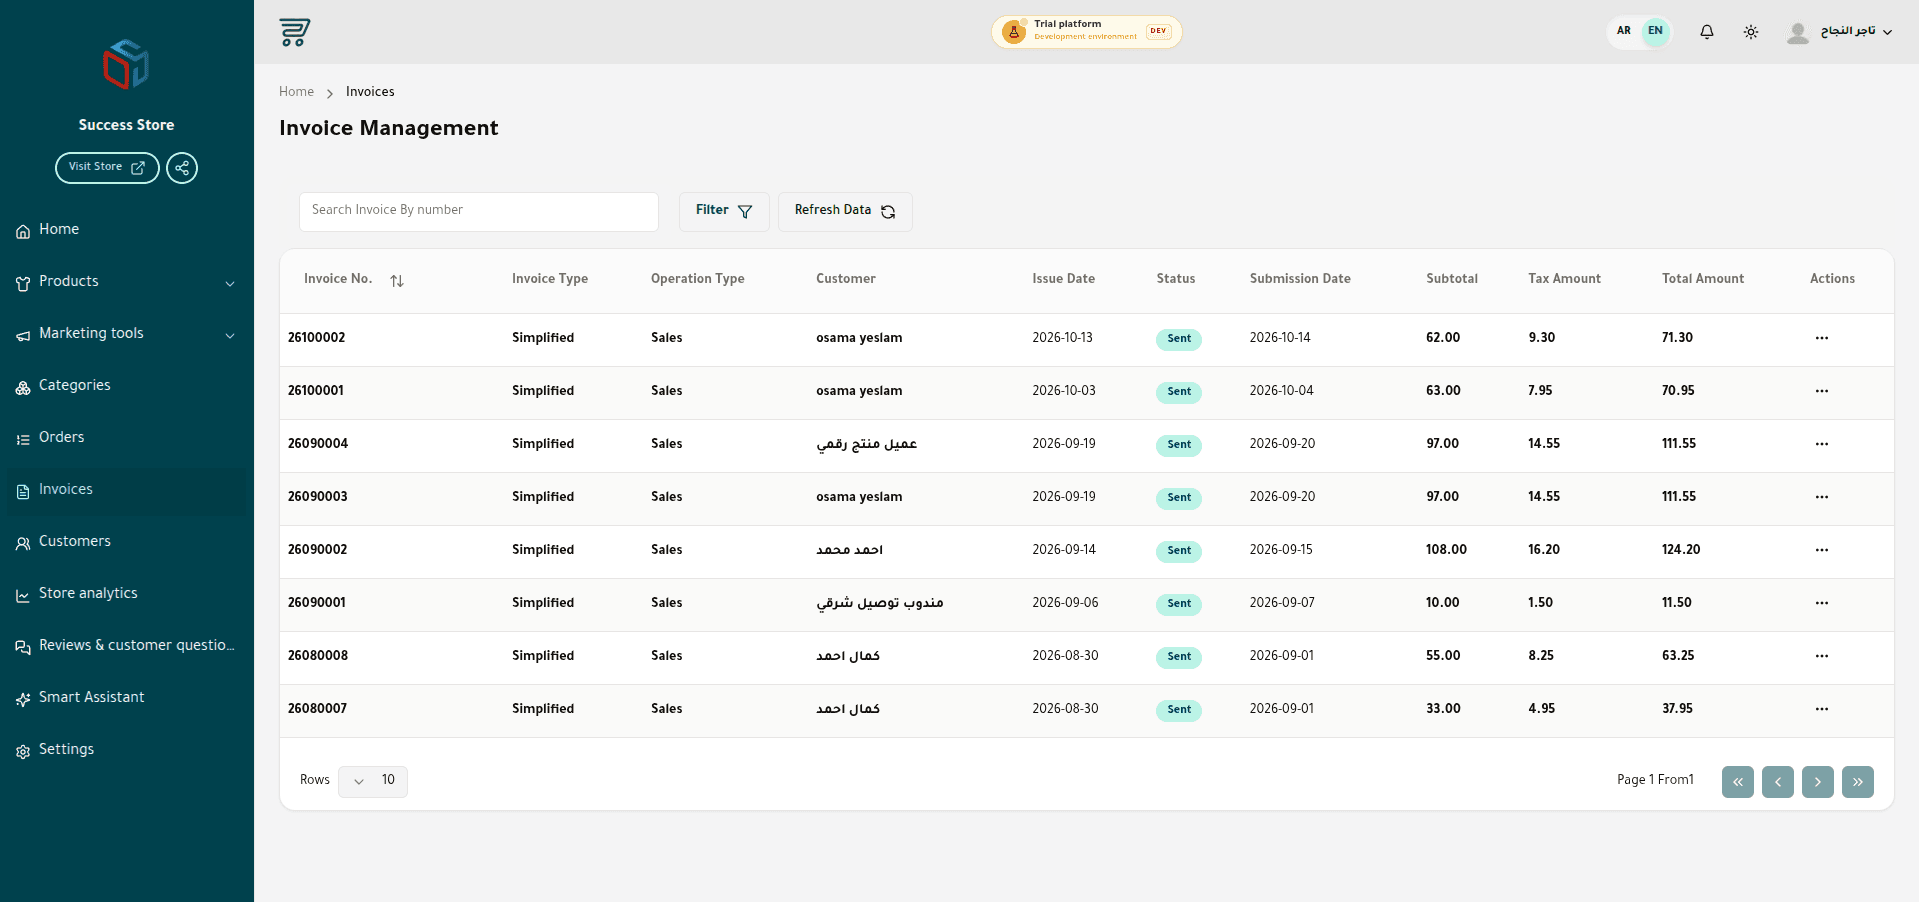Open Reviews & customer questions in sidebar
1919x902 pixels.
pos(126,646)
